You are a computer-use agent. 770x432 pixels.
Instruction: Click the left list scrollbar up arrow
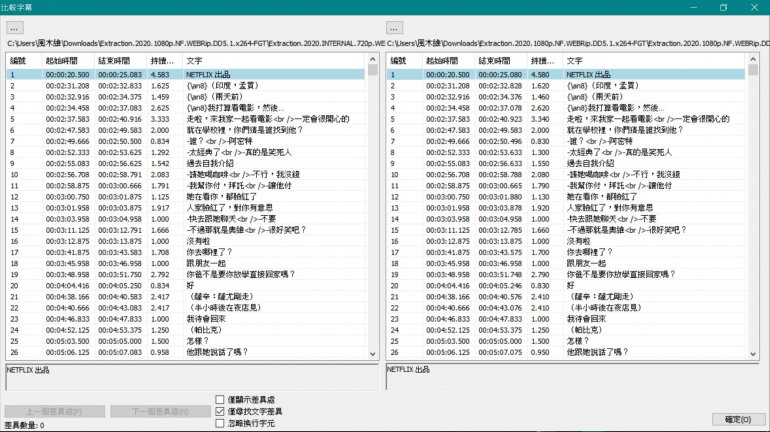372,59
